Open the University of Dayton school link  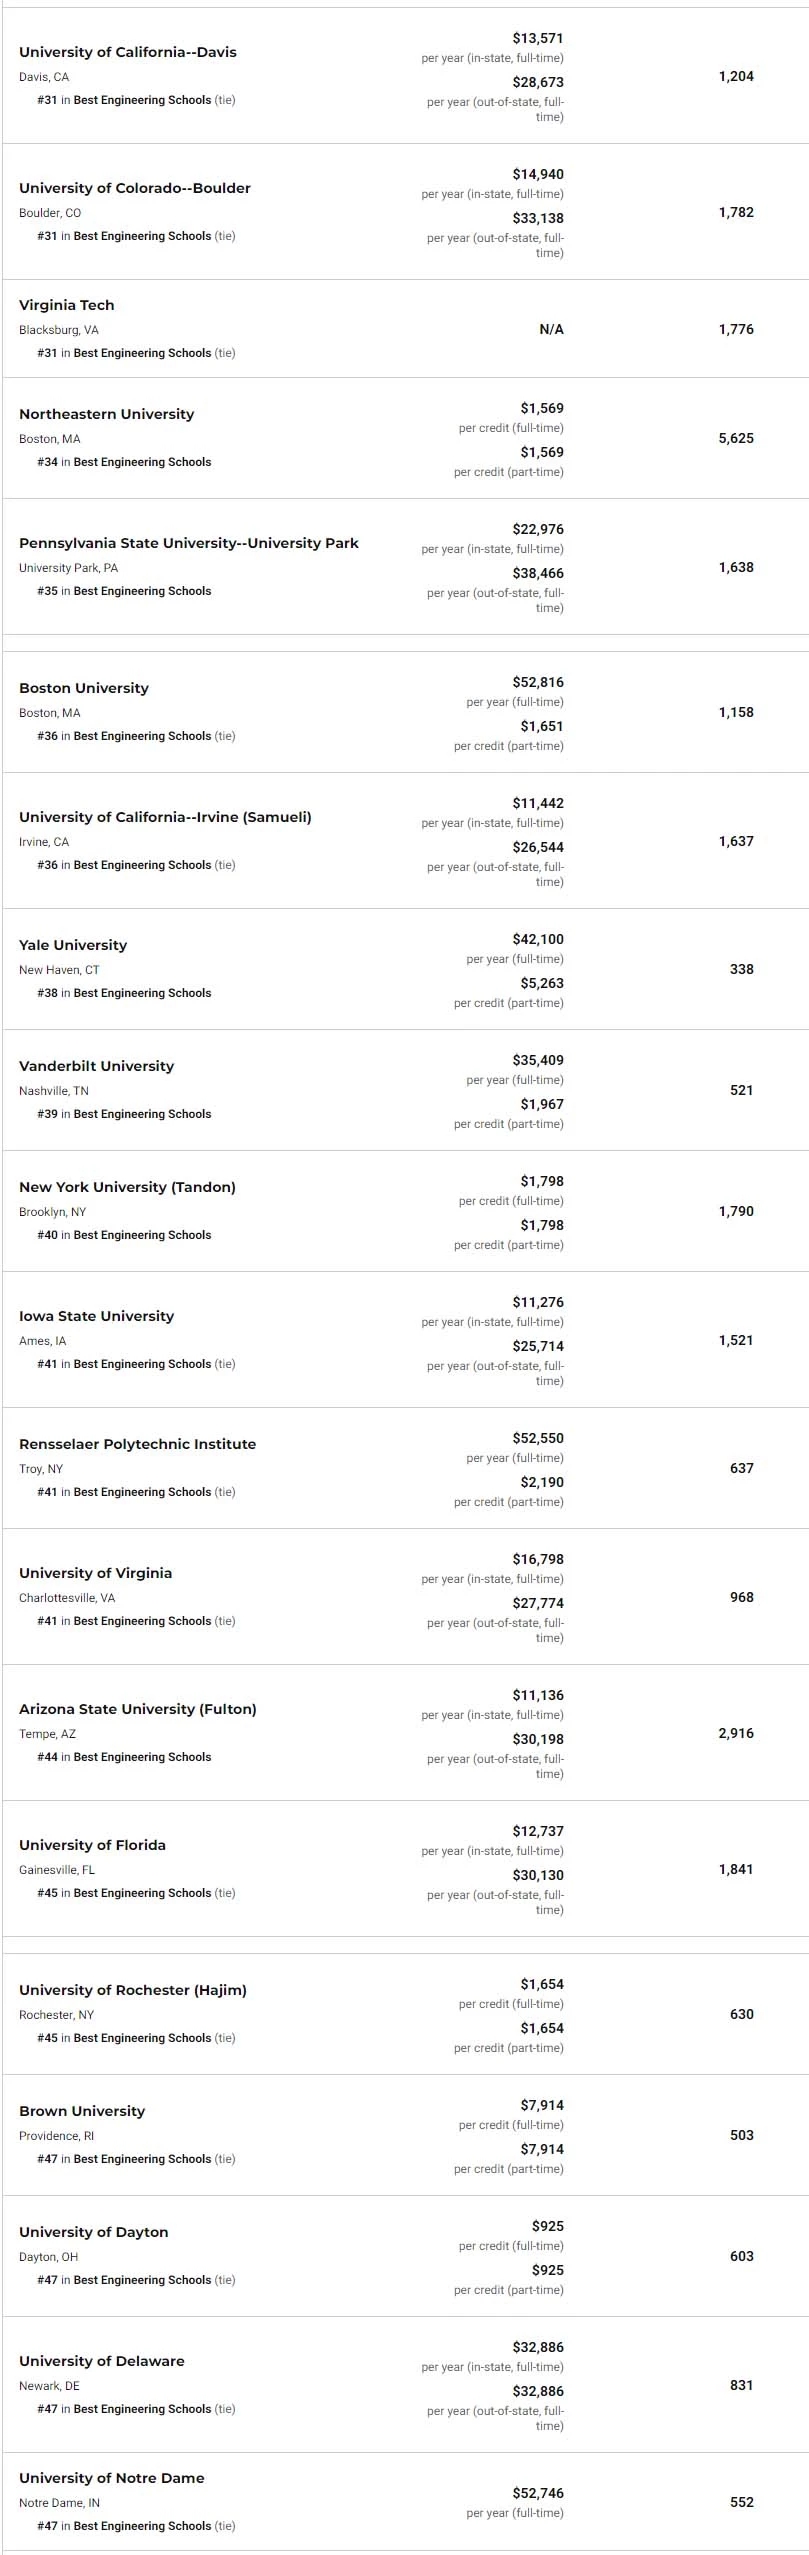(94, 2232)
